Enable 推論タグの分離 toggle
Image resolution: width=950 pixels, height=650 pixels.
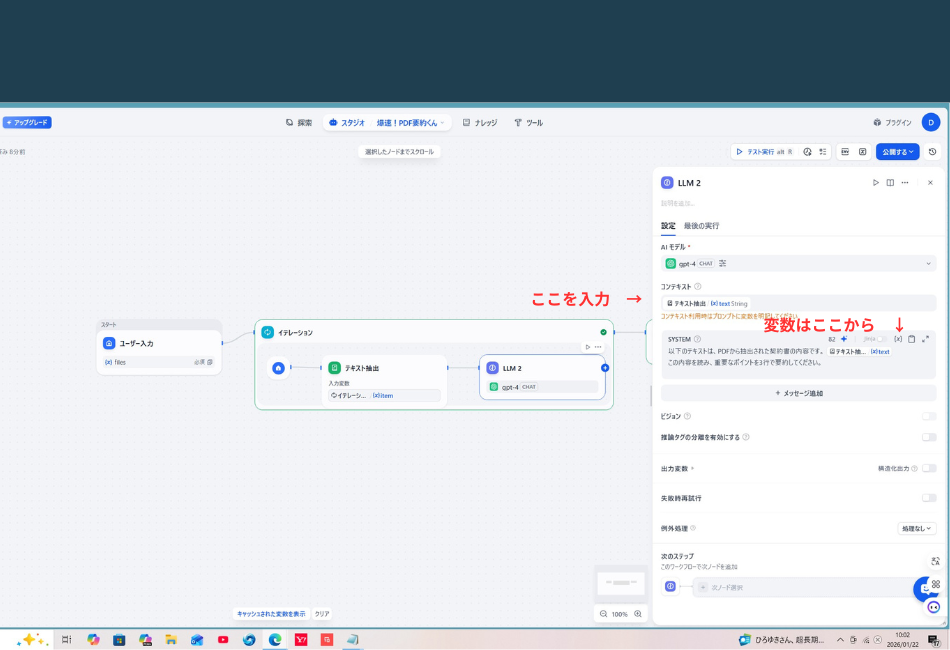(x=929, y=437)
